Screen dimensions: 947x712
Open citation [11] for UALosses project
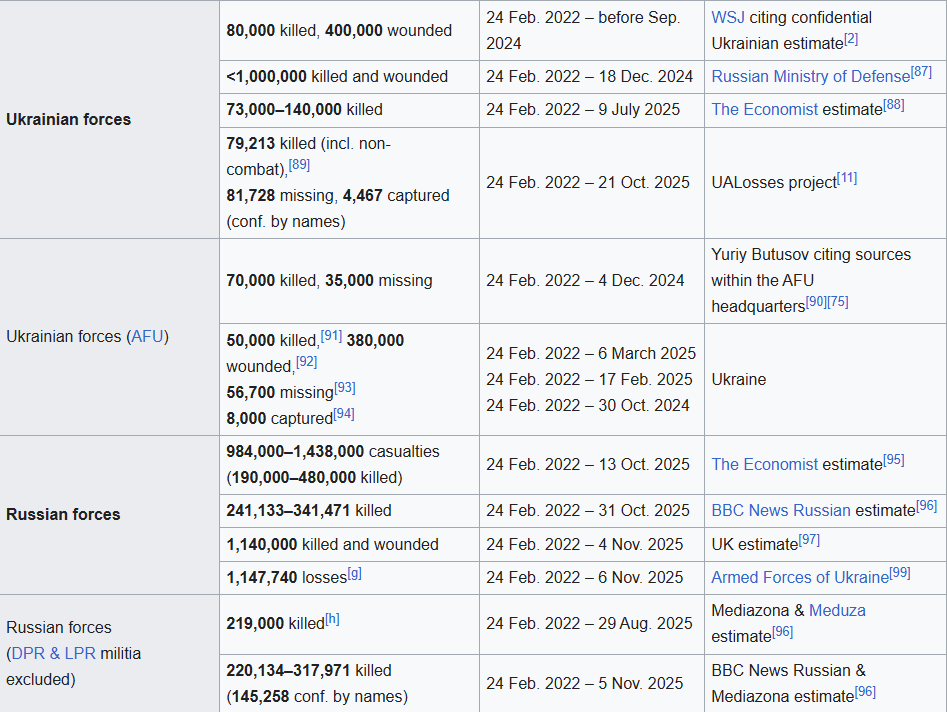click(x=847, y=178)
